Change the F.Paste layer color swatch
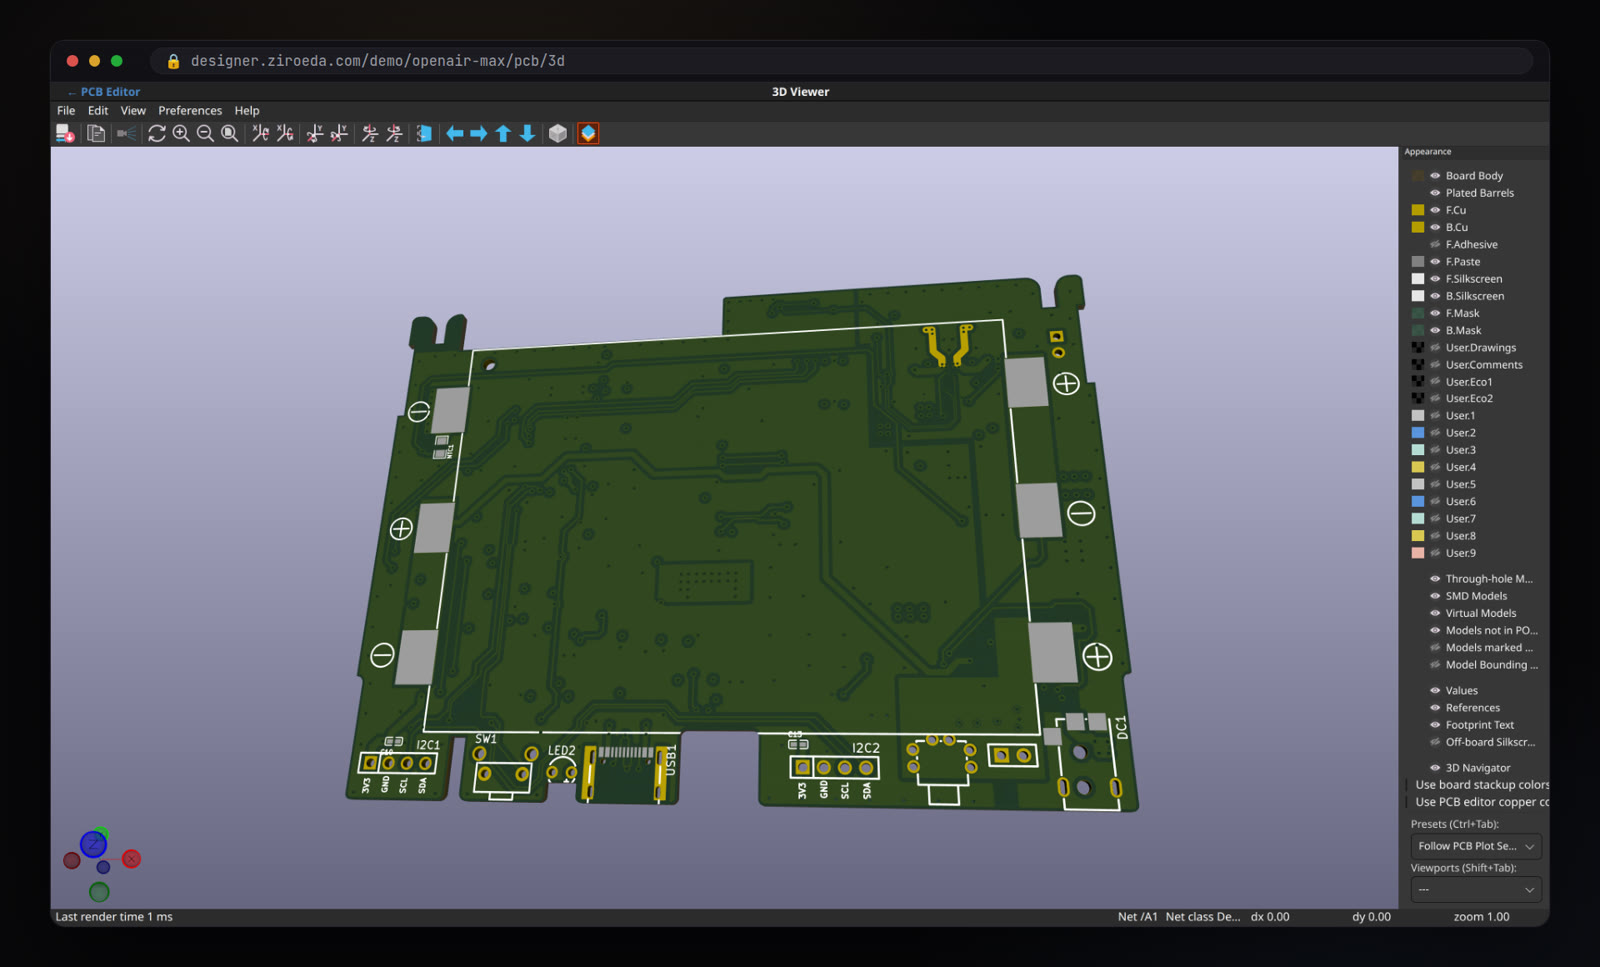The width and height of the screenshot is (1600, 967). tap(1418, 262)
